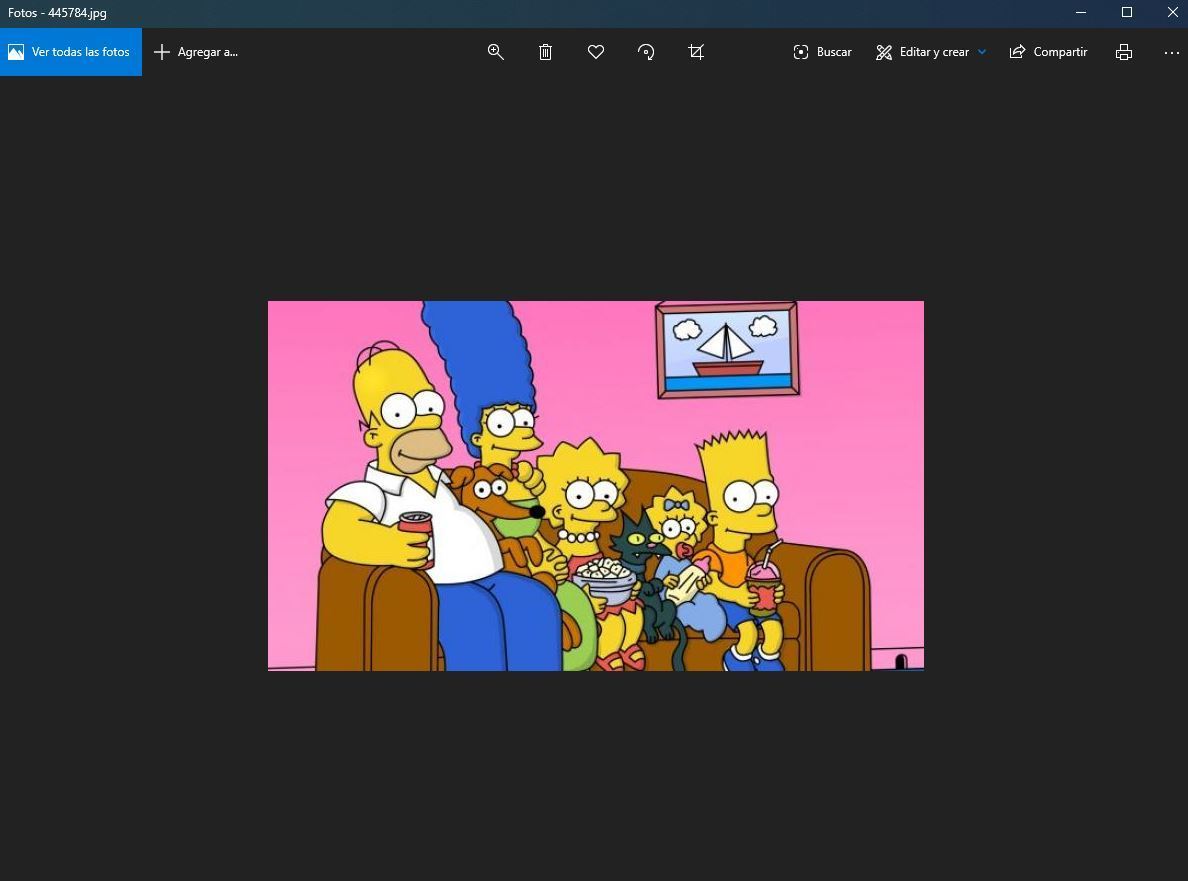1188x881 pixels.
Task: Open the Editar y crear menu
Action: pos(934,52)
